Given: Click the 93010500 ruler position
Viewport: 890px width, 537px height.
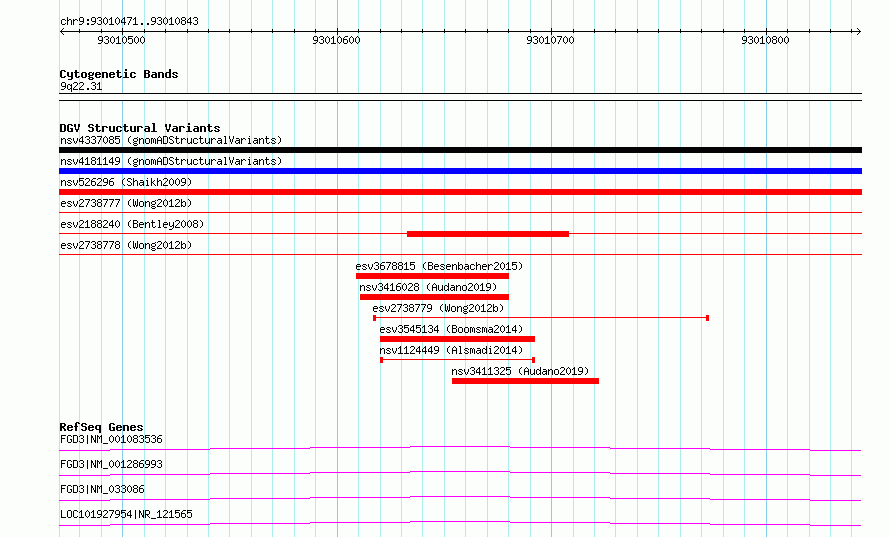Looking at the screenshot, I should pyautogui.click(x=121, y=40).
